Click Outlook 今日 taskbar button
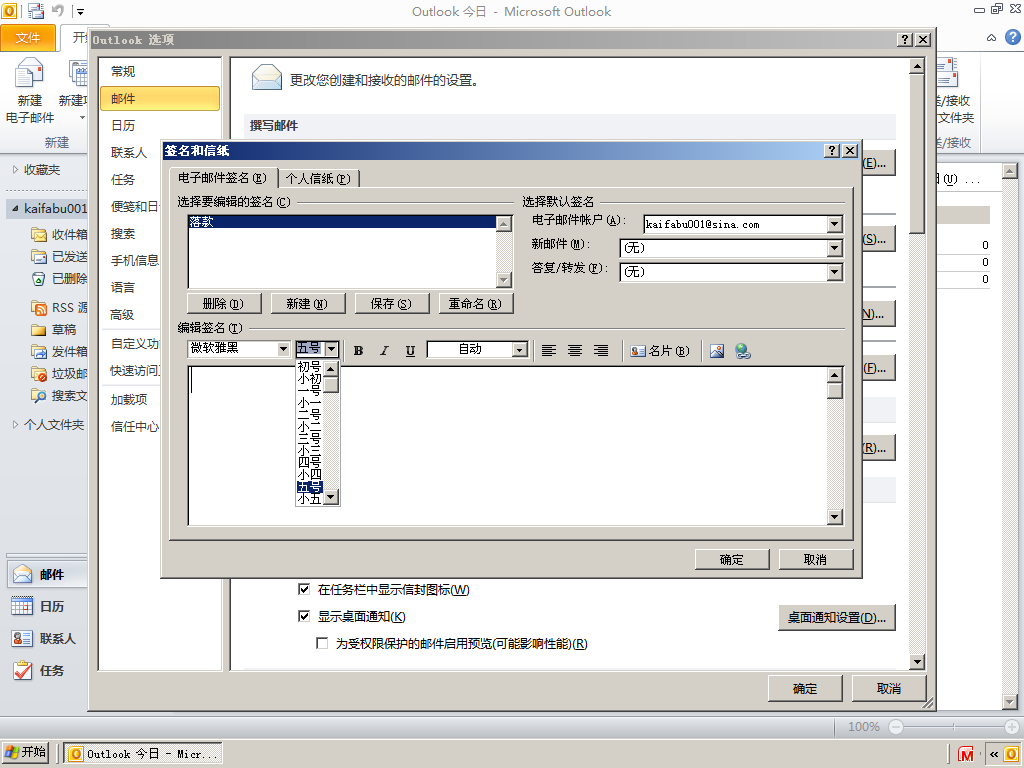This screenshot has height=768, width=1024. [x=144, y=754]
